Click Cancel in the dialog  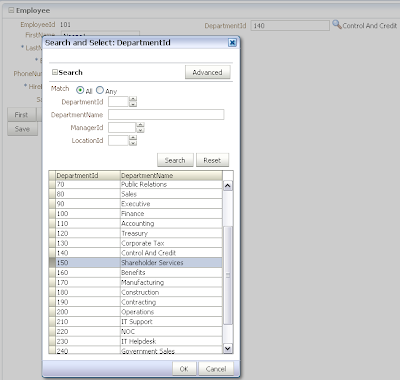tap(216, 369)
